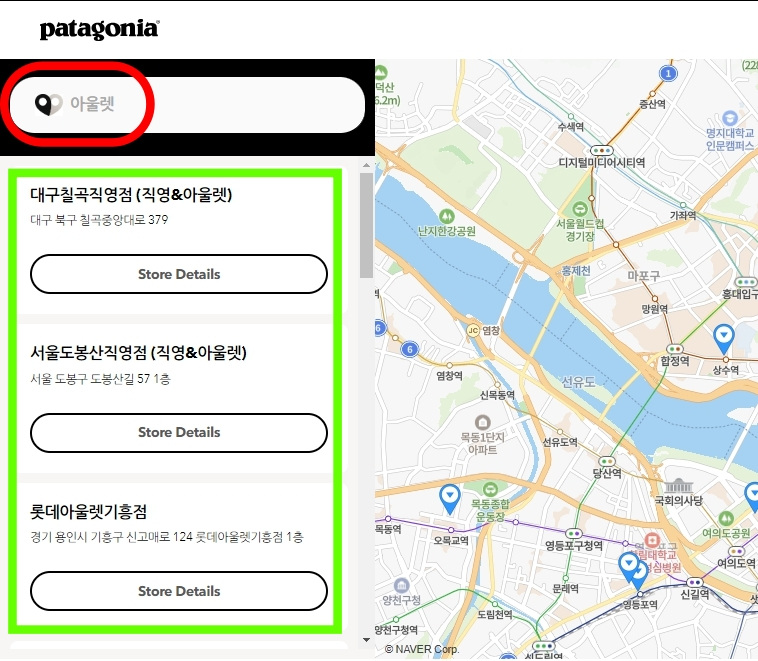Screen dimensions: 758x661
Task: Open Store Details for 대구칠곡직영점
Action: click(x=179, y=274)
